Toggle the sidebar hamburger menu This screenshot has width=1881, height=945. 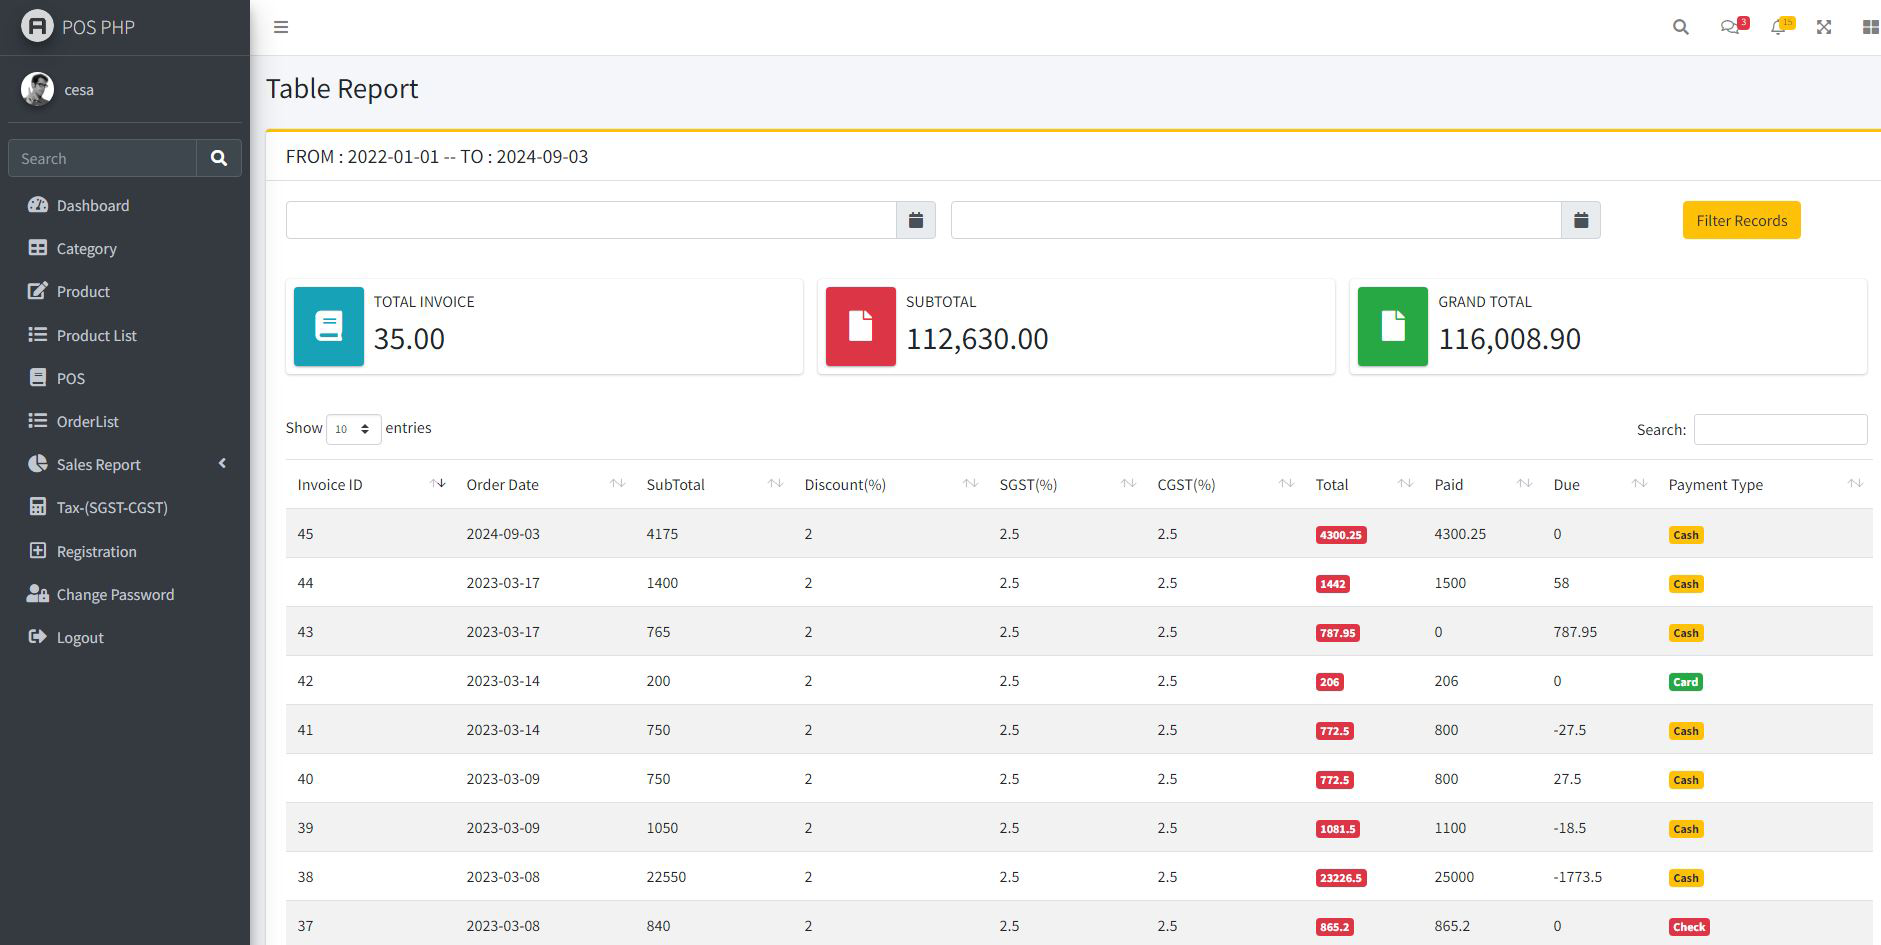[x=281, y=27]
